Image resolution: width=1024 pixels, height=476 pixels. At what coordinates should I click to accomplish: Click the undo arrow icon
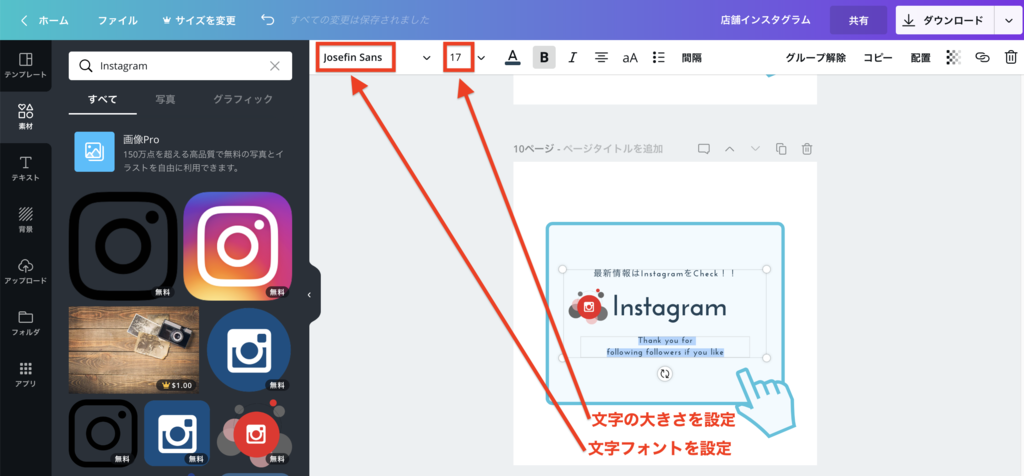[x=268, y=20]
